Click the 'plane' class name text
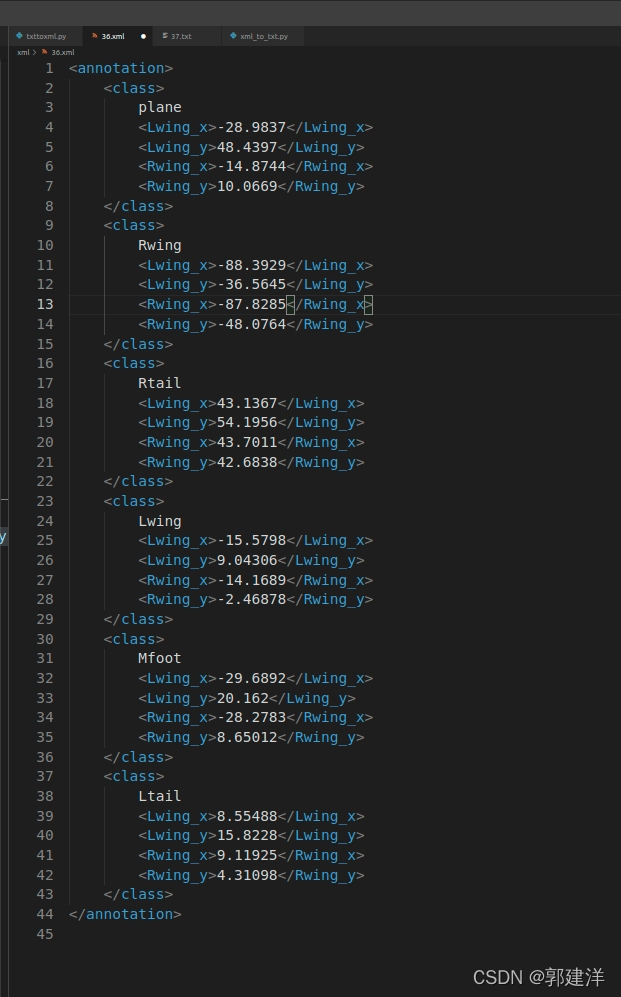The height and width of the screenshot is (997, 621). [160, 107]
